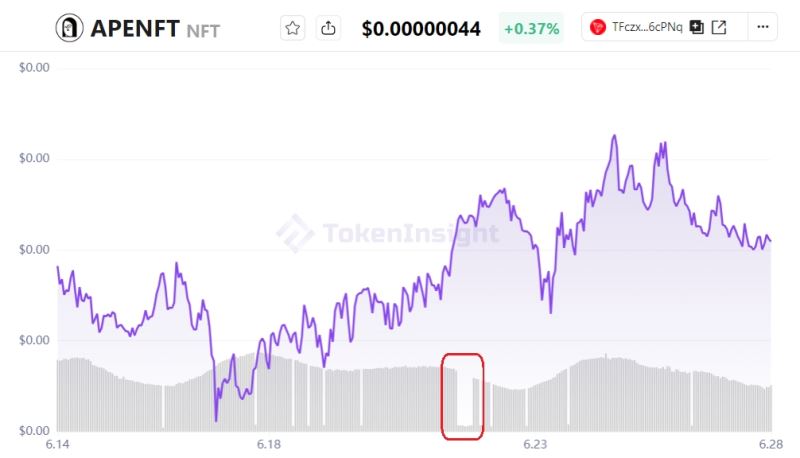Open the contract in the external explorer
This screenshot has width=800, height=458.
point(719,27)
